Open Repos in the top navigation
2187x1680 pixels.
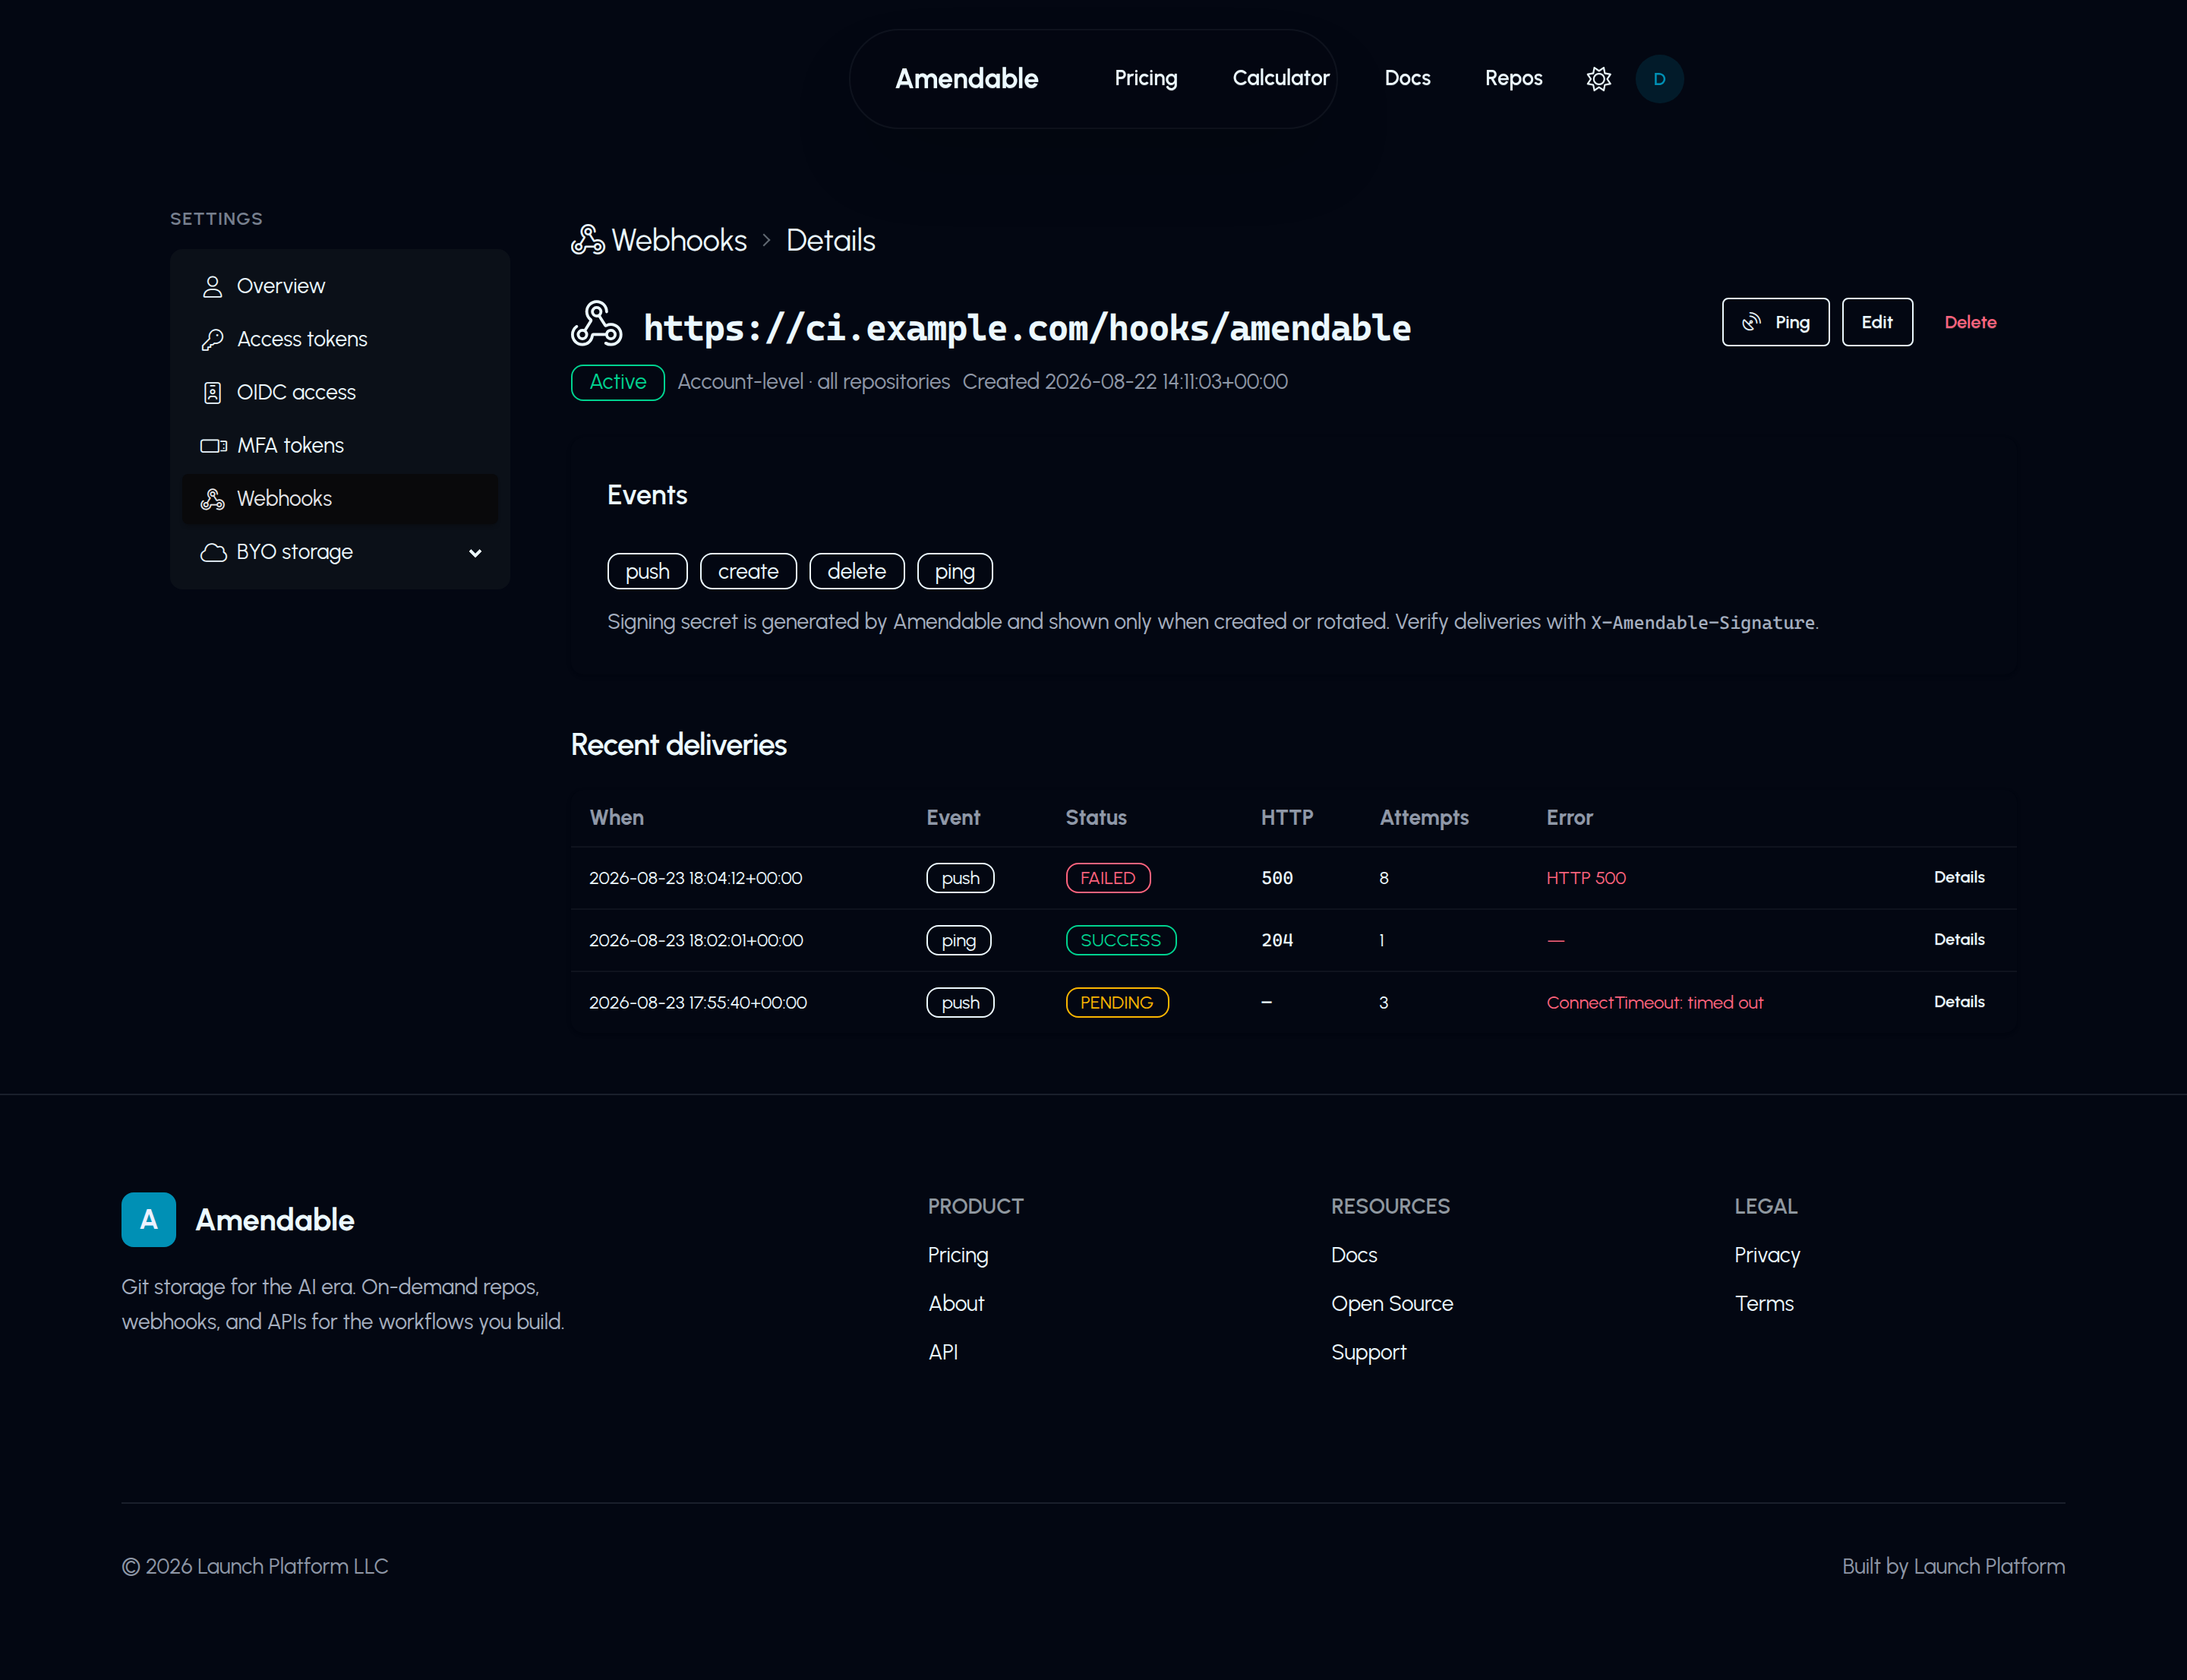(1513, 78)
